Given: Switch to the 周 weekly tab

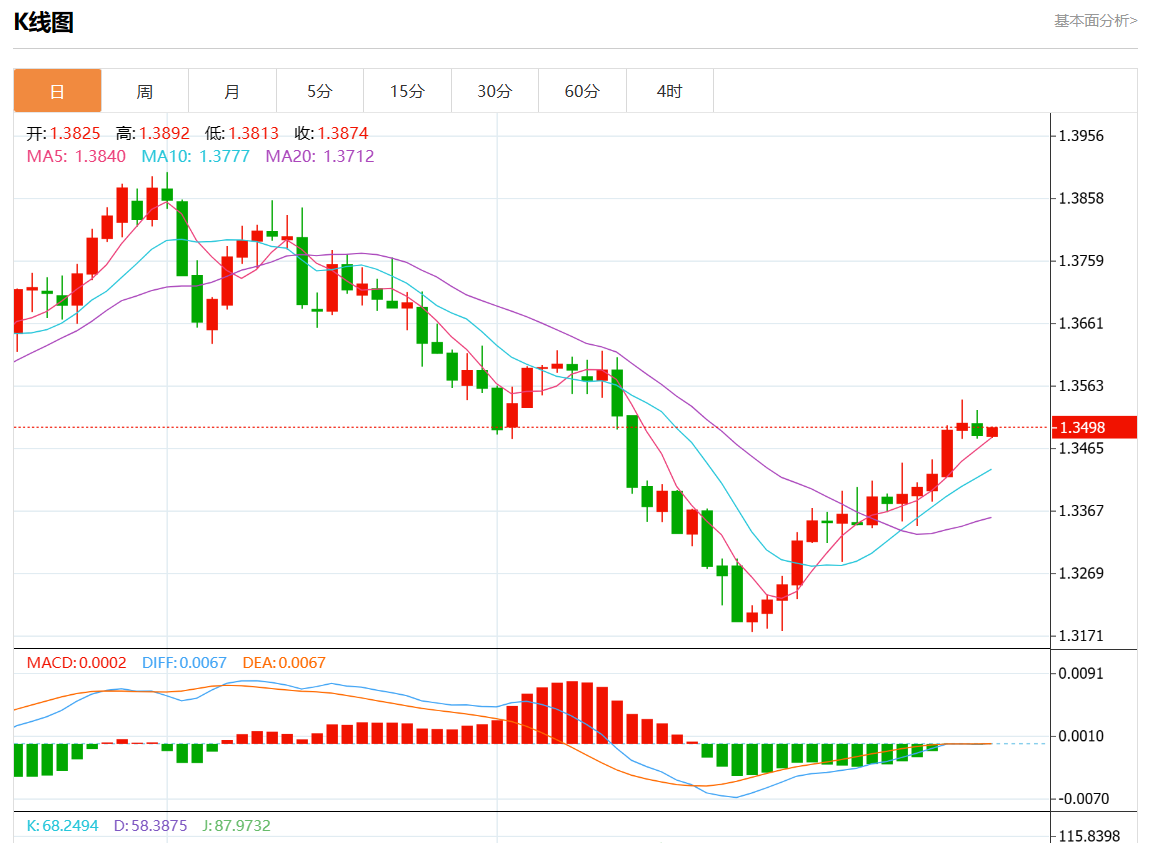Looking at the screenshot, I should click(145, 91).
